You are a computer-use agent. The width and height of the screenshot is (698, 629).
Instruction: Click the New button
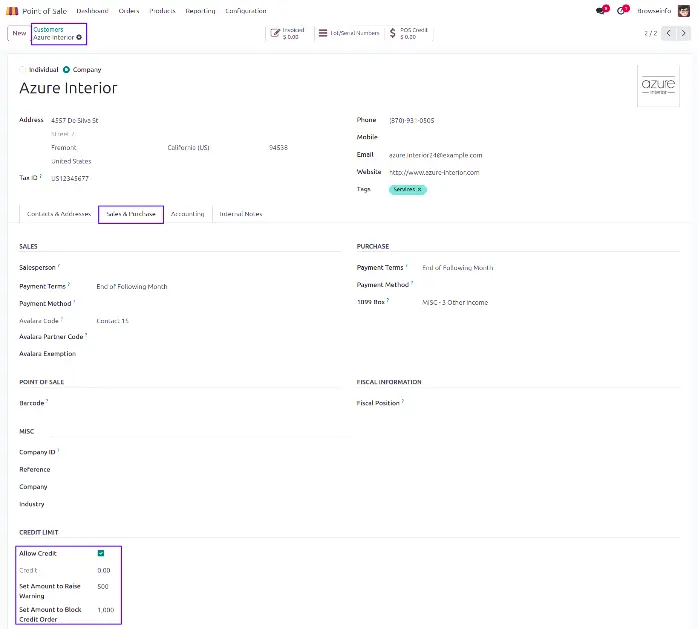tap(19, 33)
